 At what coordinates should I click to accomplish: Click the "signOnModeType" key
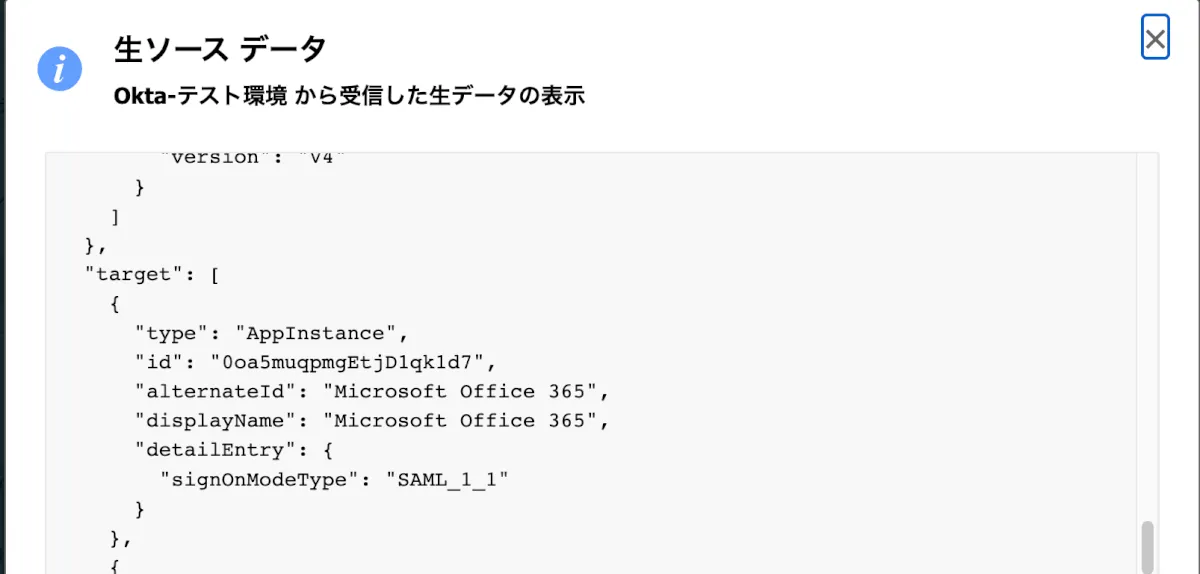(x=260, y=480)
